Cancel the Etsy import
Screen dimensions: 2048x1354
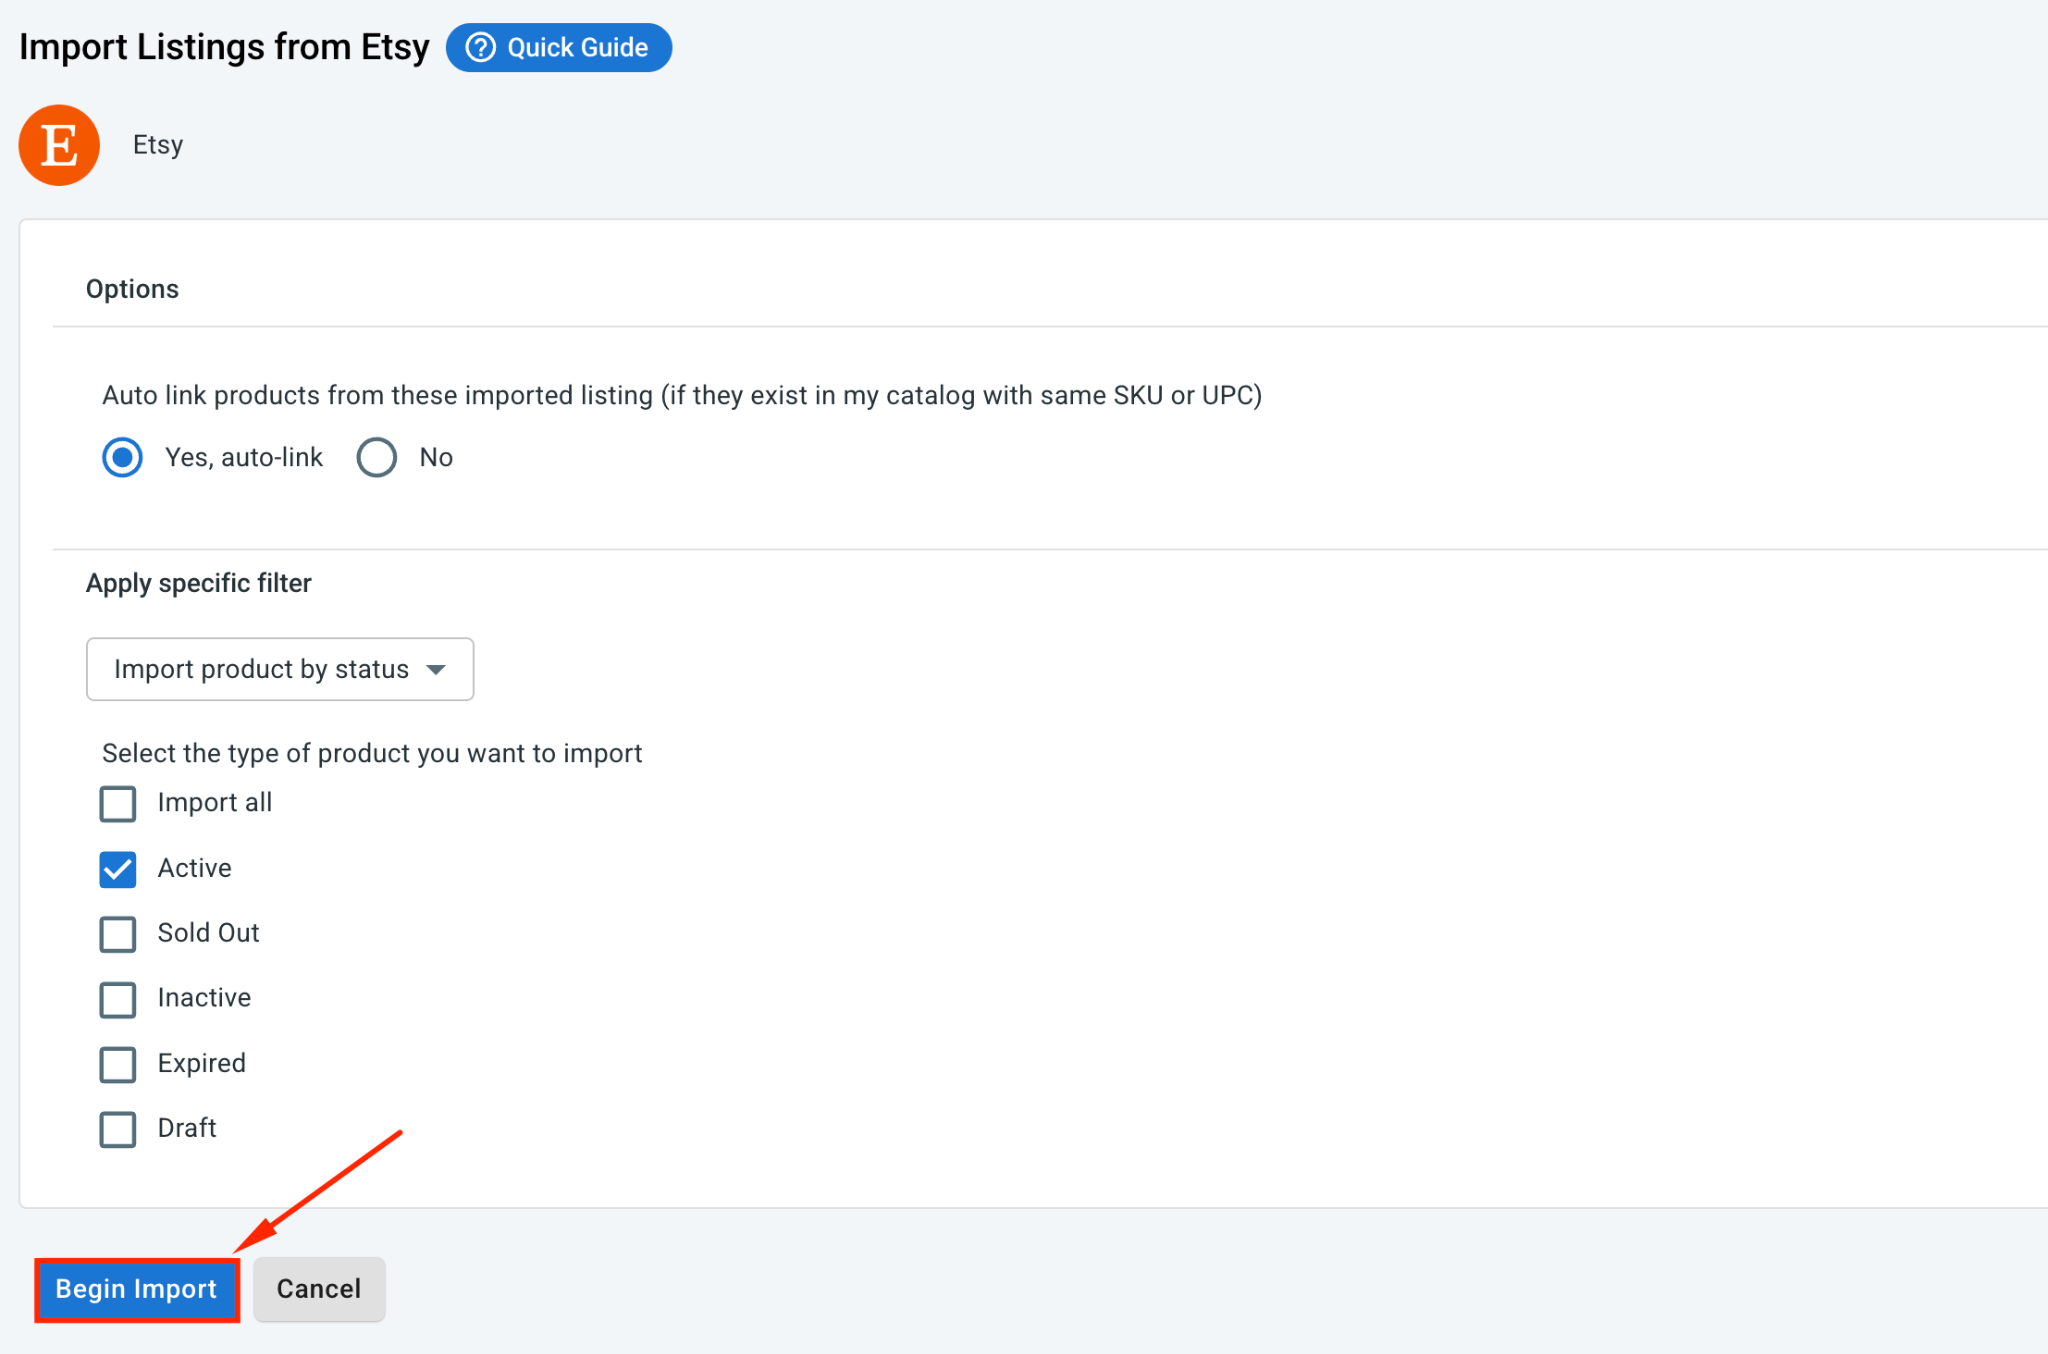(x=319, y=1289)
